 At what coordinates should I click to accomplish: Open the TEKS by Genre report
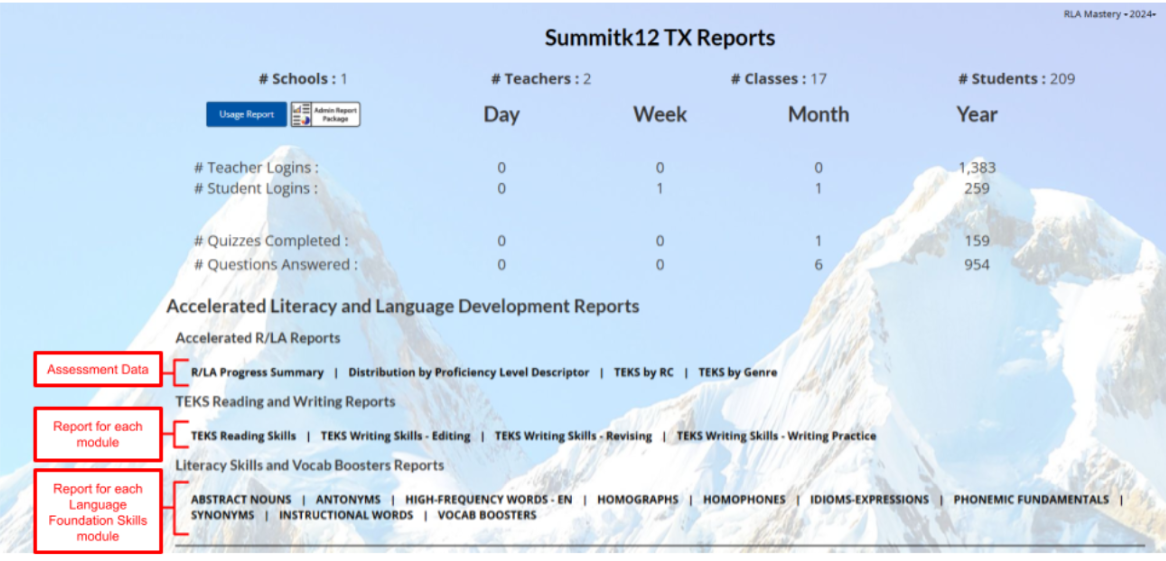pyautogui.click(x=738, y=373)
